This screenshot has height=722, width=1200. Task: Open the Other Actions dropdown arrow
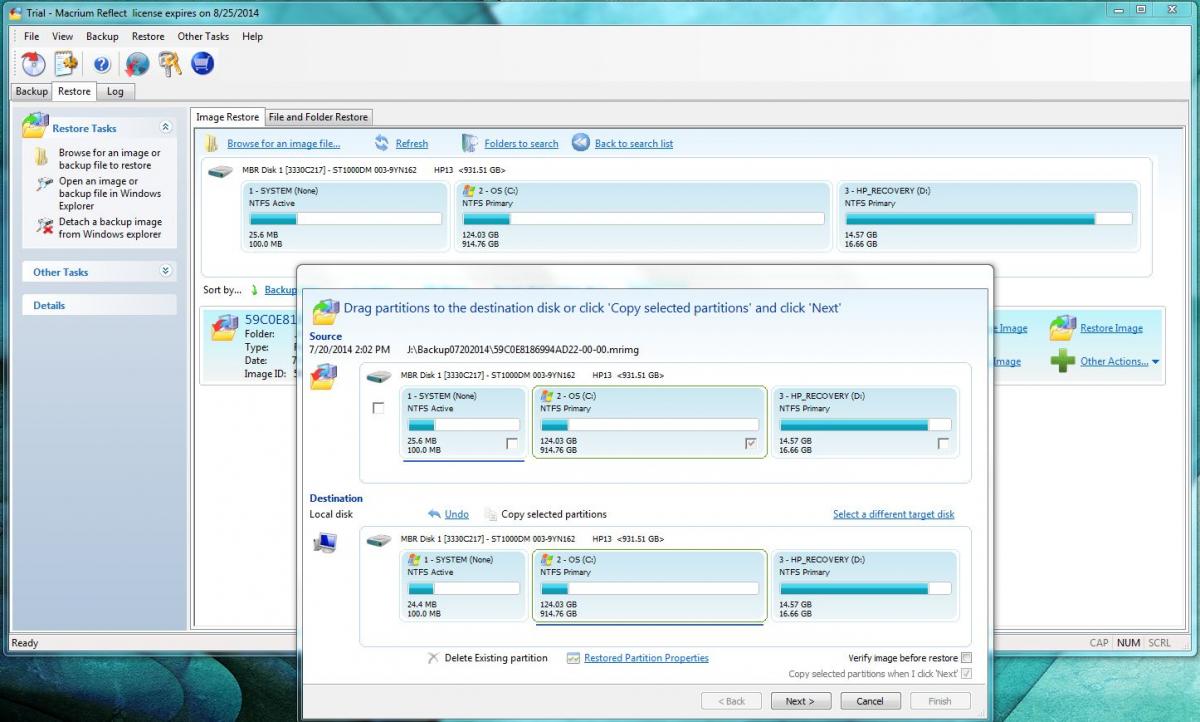(1156, 362)
